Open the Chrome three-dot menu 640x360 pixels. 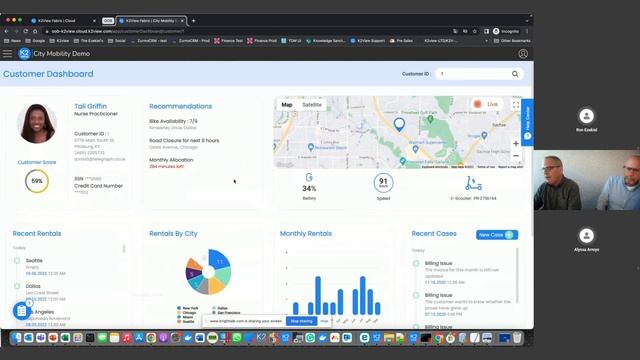click(x=527, y=31)
